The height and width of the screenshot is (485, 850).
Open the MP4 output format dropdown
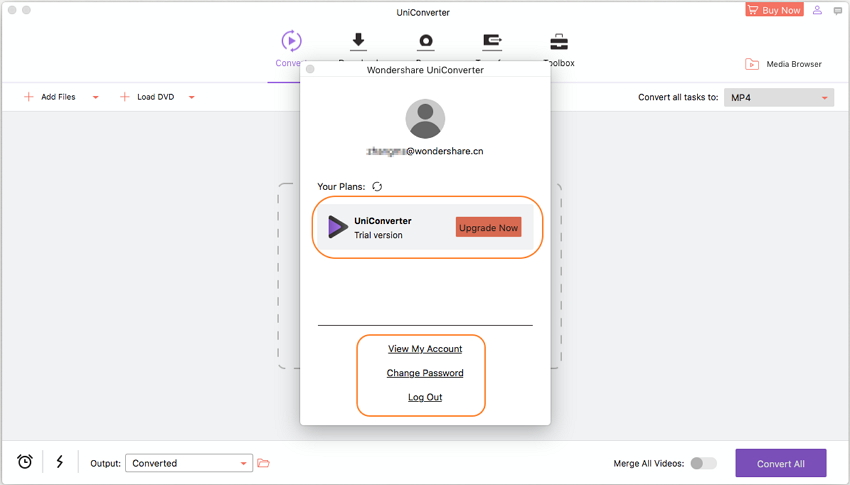(x=778, y=98)
